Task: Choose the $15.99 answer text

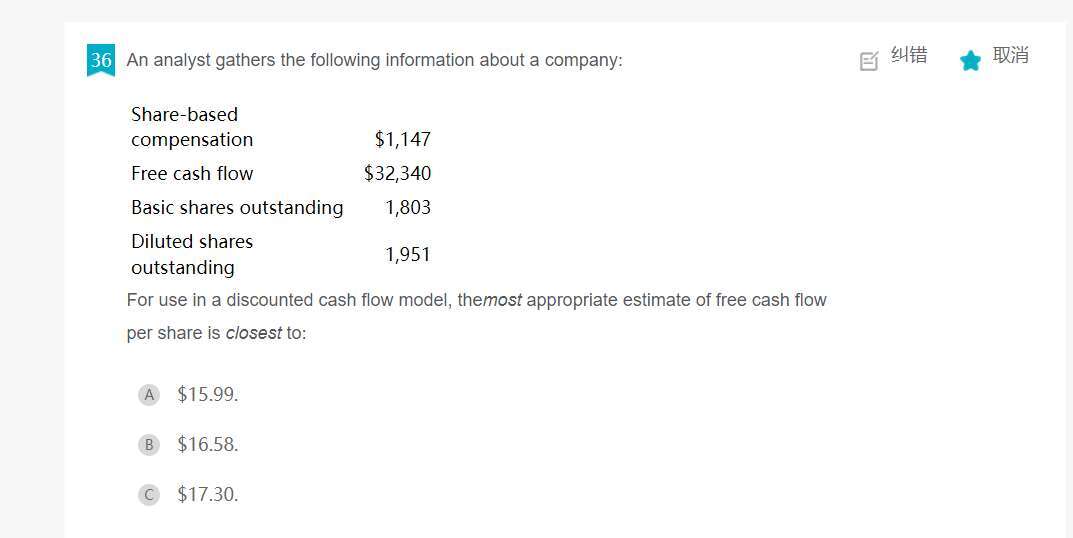Action: click(207, 394)
